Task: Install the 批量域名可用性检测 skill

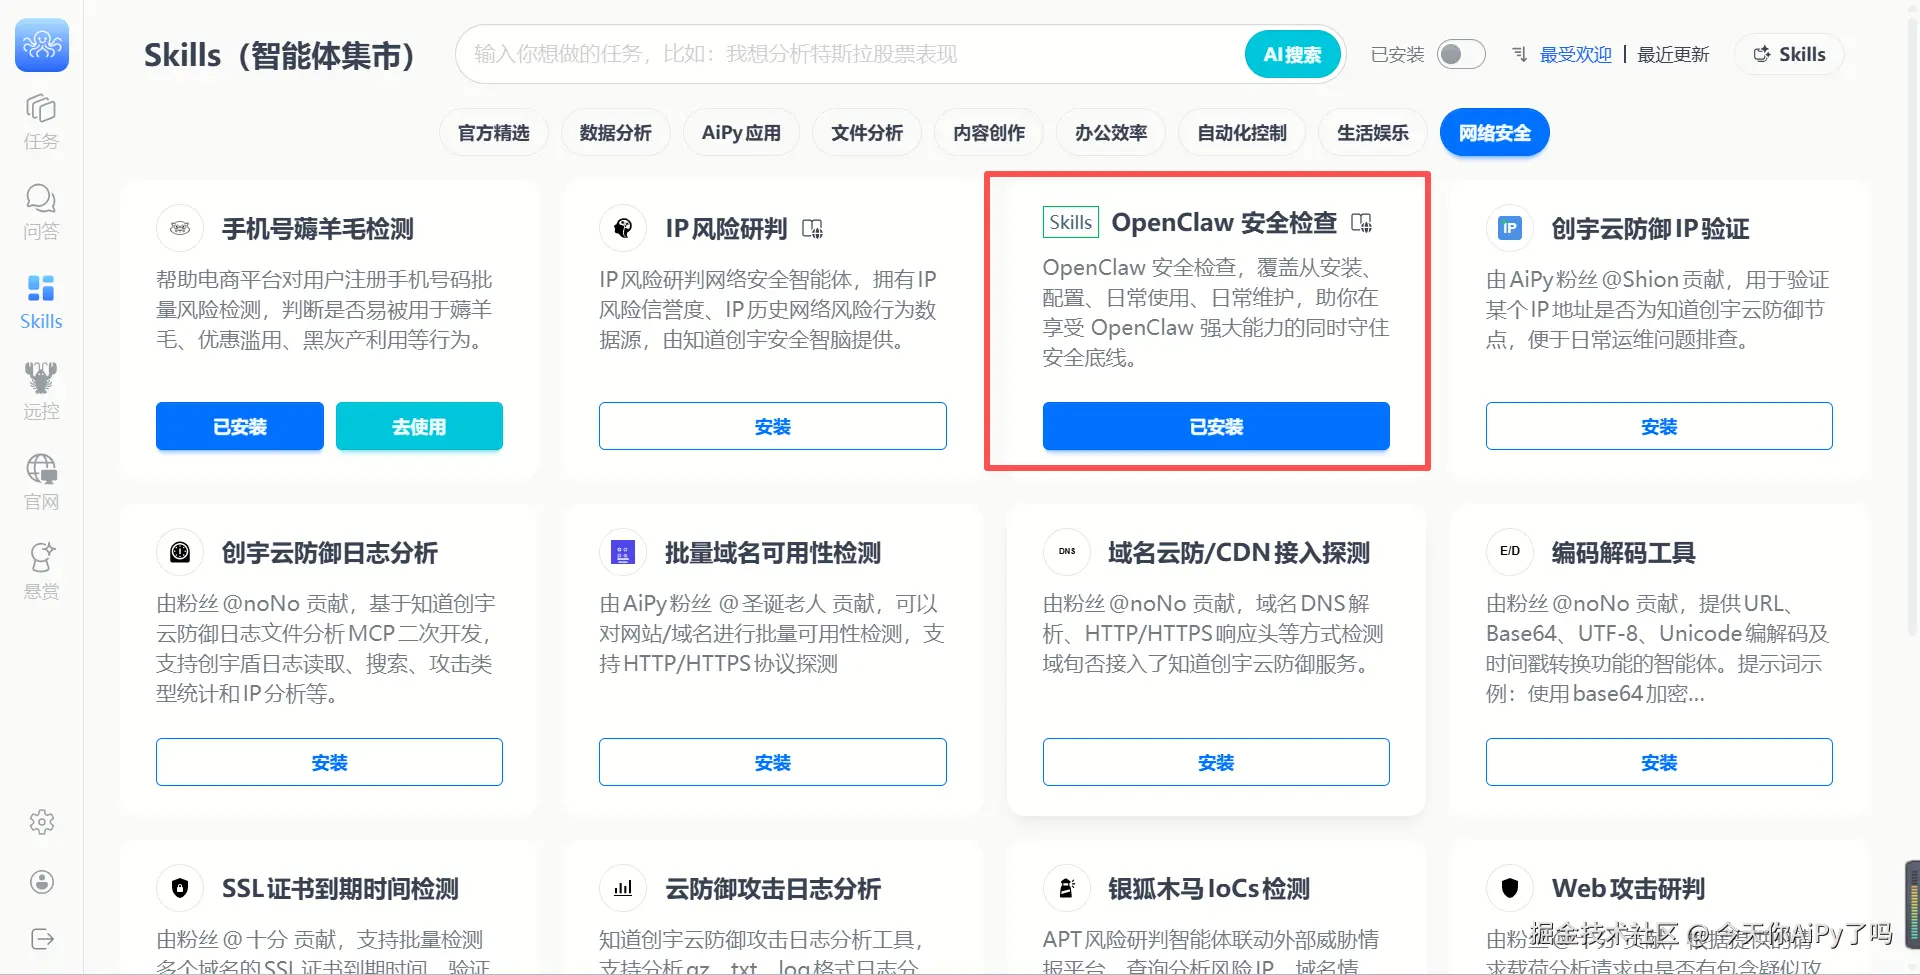Action: tap(773, 762)
